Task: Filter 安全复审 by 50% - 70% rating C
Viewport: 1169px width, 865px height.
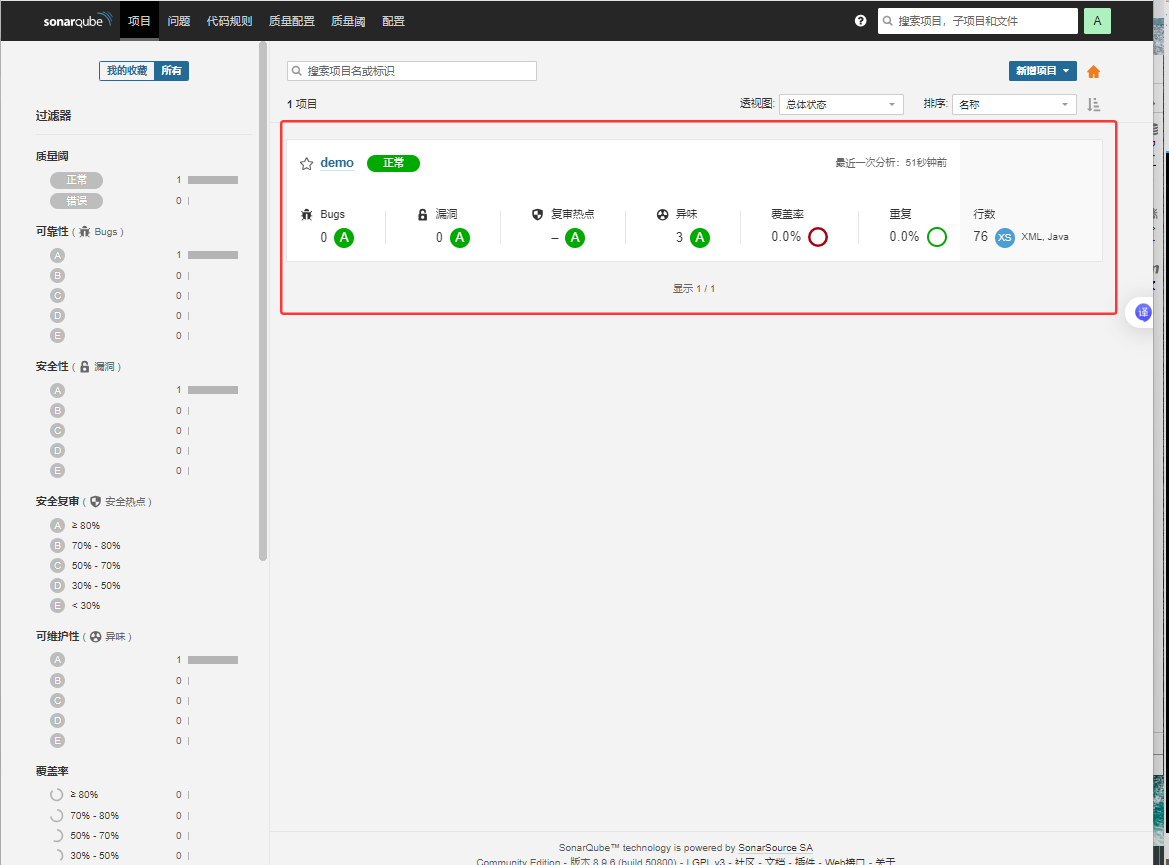Action: [x=85, y=565]
